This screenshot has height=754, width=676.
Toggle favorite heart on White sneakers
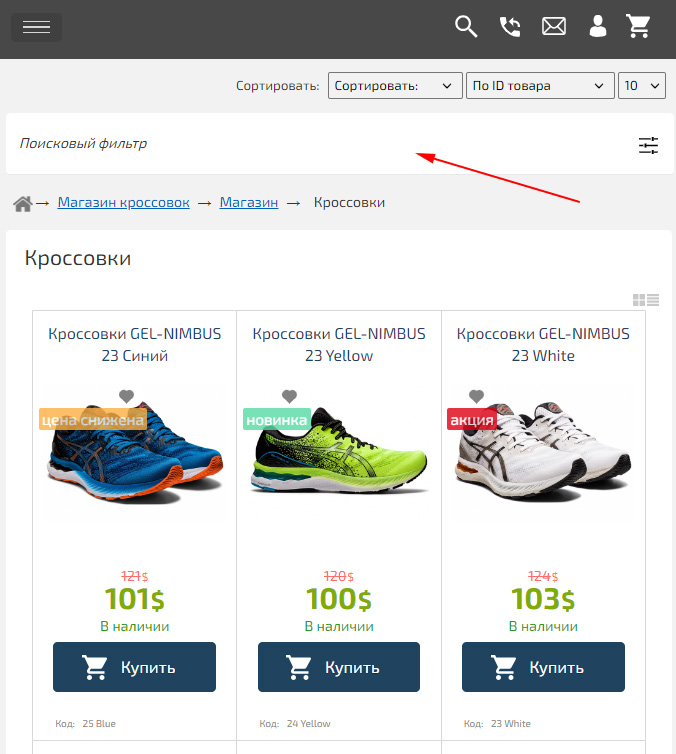(476, 396)
